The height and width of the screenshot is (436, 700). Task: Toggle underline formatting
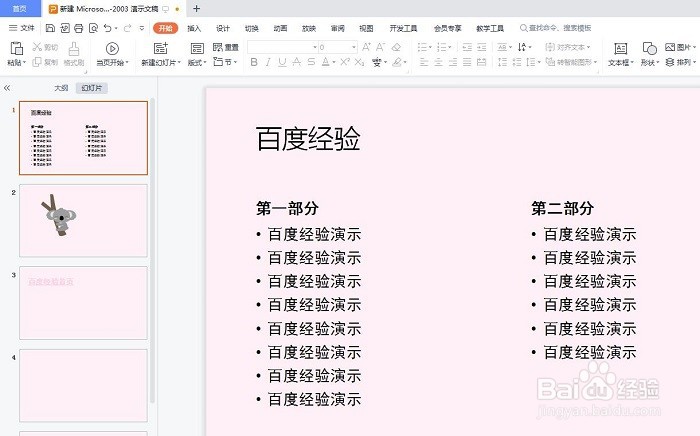282,62
